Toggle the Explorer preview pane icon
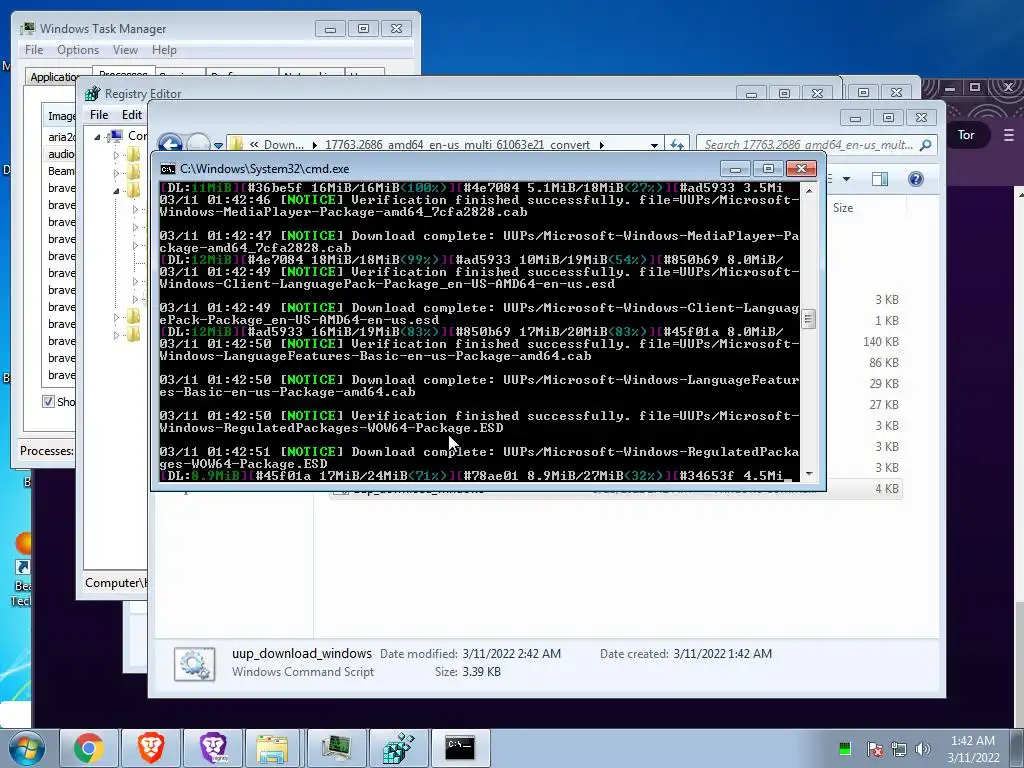The image size is (1024, 768). coord(880,179)
